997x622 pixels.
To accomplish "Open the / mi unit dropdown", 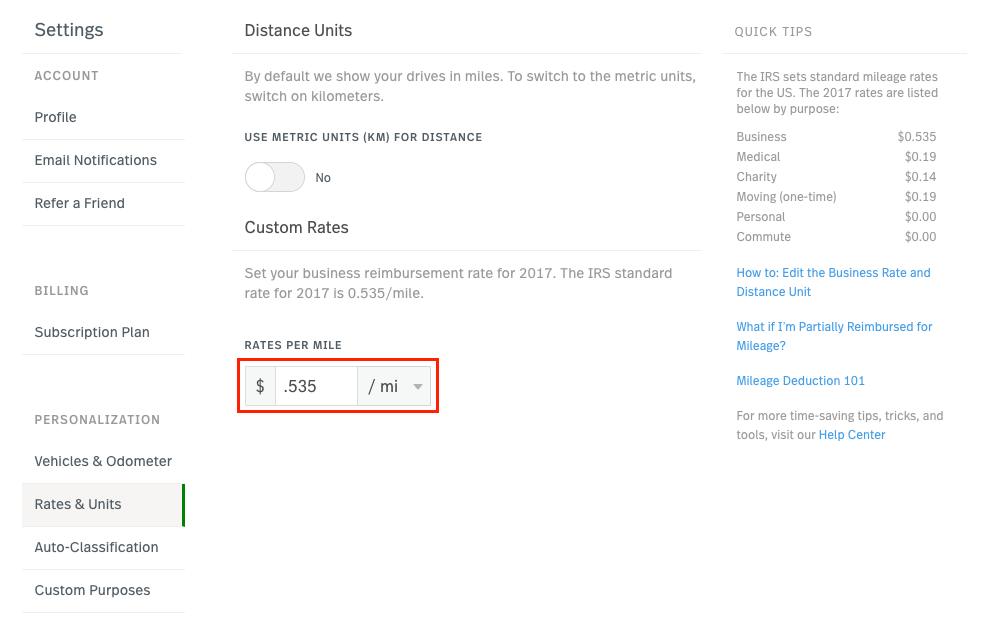I will click(x=394, y=386).
